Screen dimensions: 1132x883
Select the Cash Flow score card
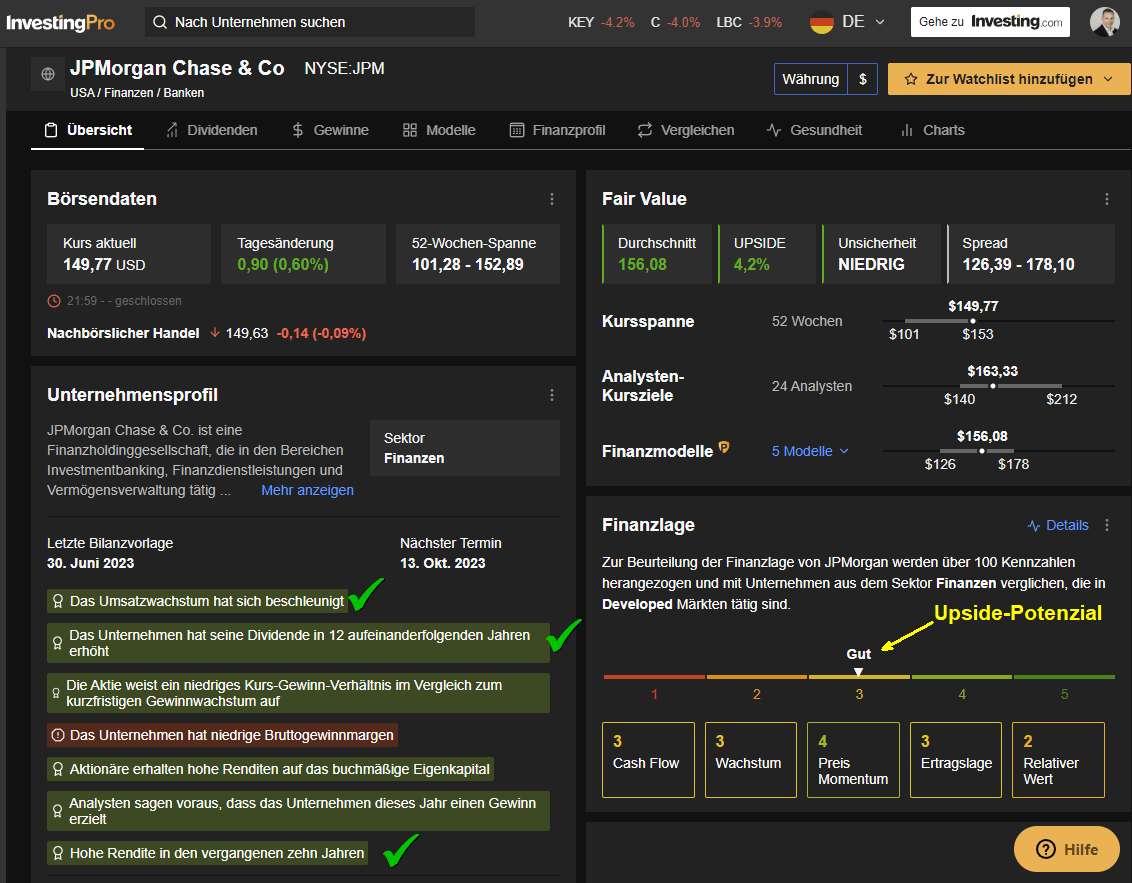pos(648,760)
